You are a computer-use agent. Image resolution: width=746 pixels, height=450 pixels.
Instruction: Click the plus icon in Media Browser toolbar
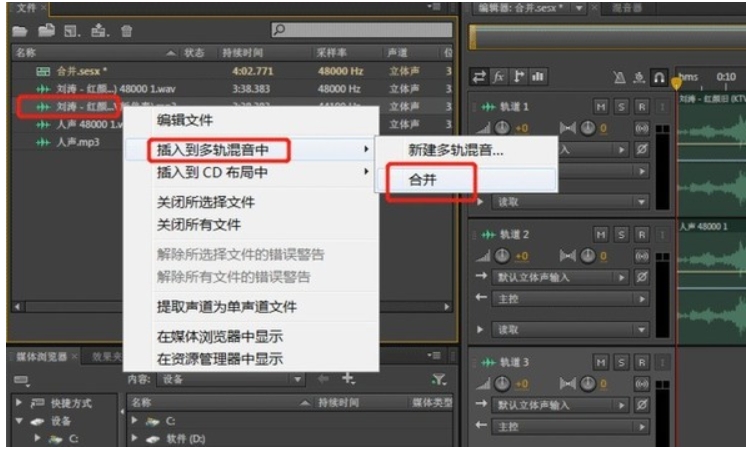[x=348, y=379]
